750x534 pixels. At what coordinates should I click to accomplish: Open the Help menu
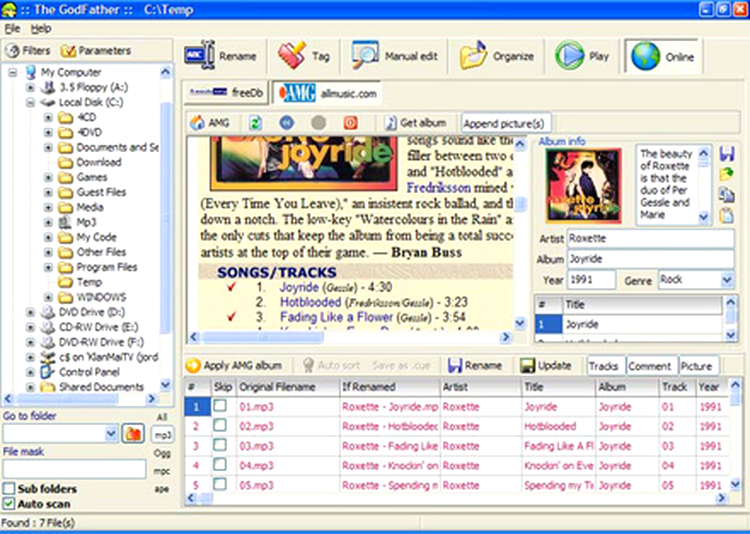pyautogui.click(x=41, y=29)
